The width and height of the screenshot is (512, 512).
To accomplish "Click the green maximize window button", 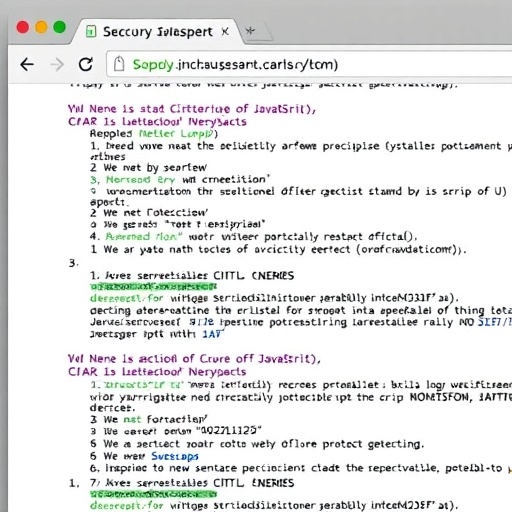I will [60, 27].
